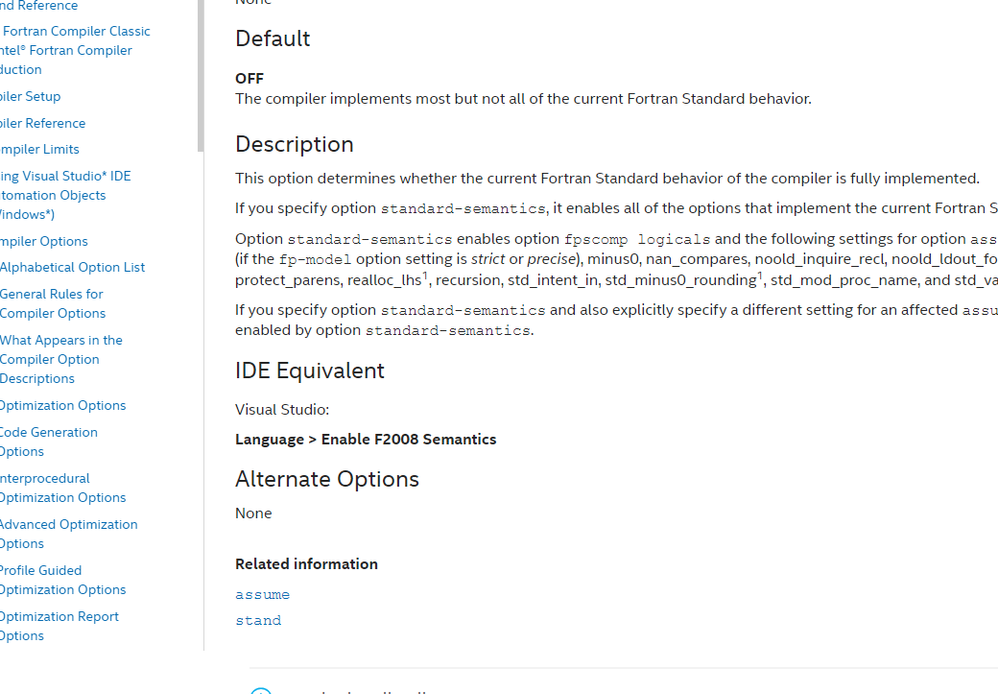Viewport: 998px width, 694px height.
Task: Click the blue circular icon at page bottom
Action: tap(261, 691)
